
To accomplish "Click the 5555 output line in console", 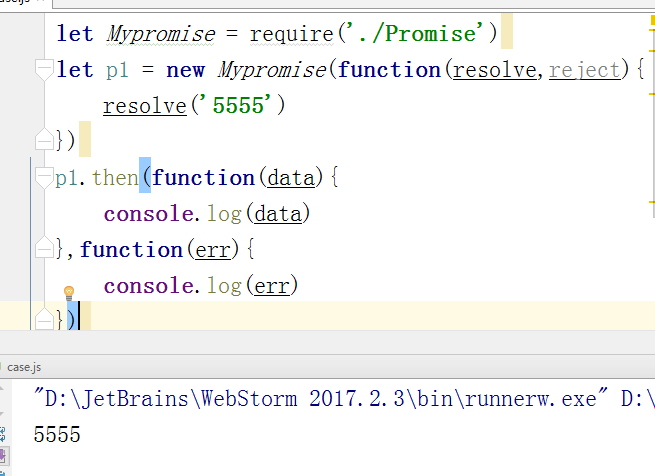I will click(x=57, y=435).
